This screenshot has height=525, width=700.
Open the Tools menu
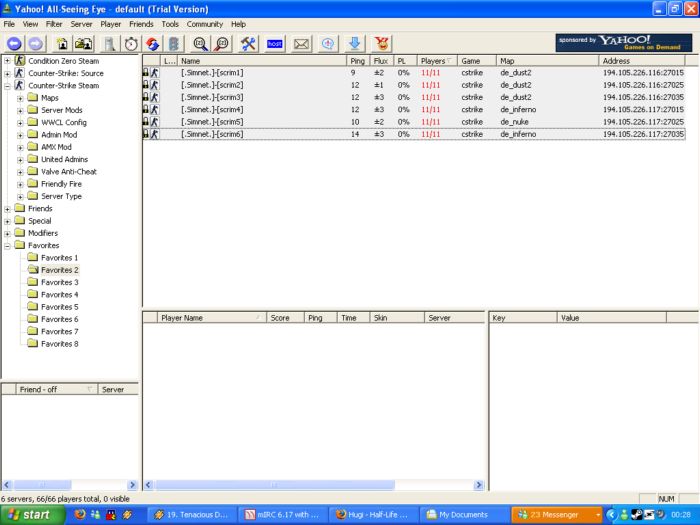tap(170, 24)
